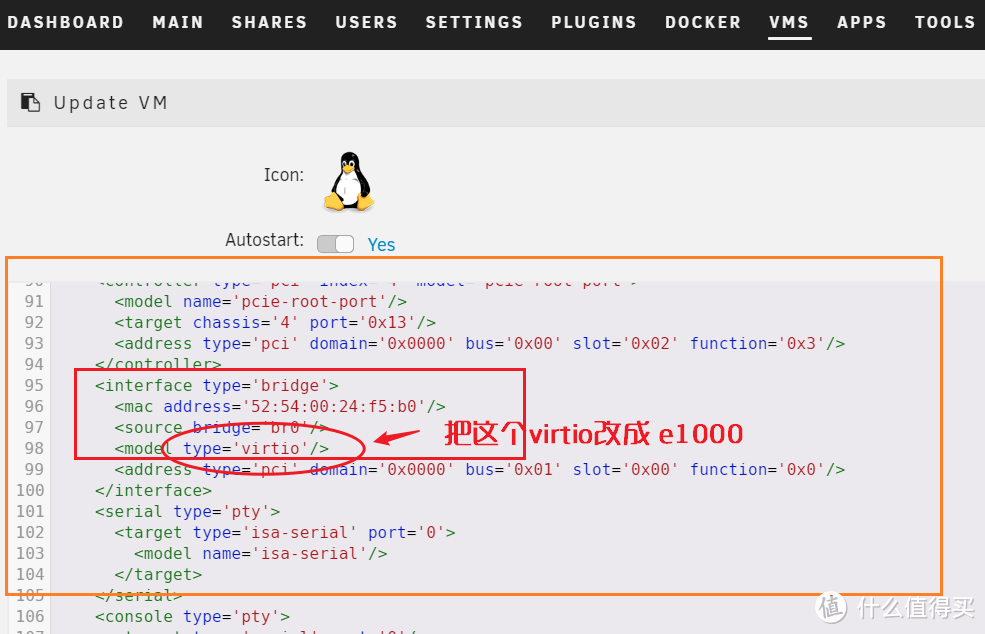Navigate to the Settings tab
The width and height of the screenshot is (985, 634).
tap(474, 22)
